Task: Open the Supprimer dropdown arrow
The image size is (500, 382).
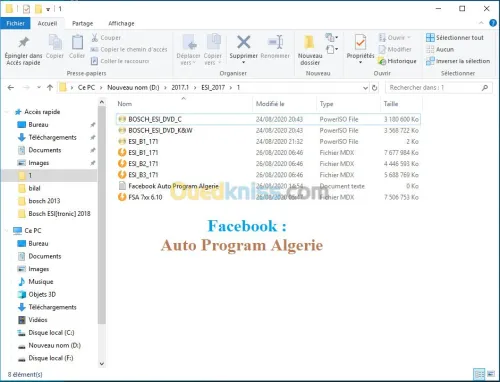Action: point(244,63)
